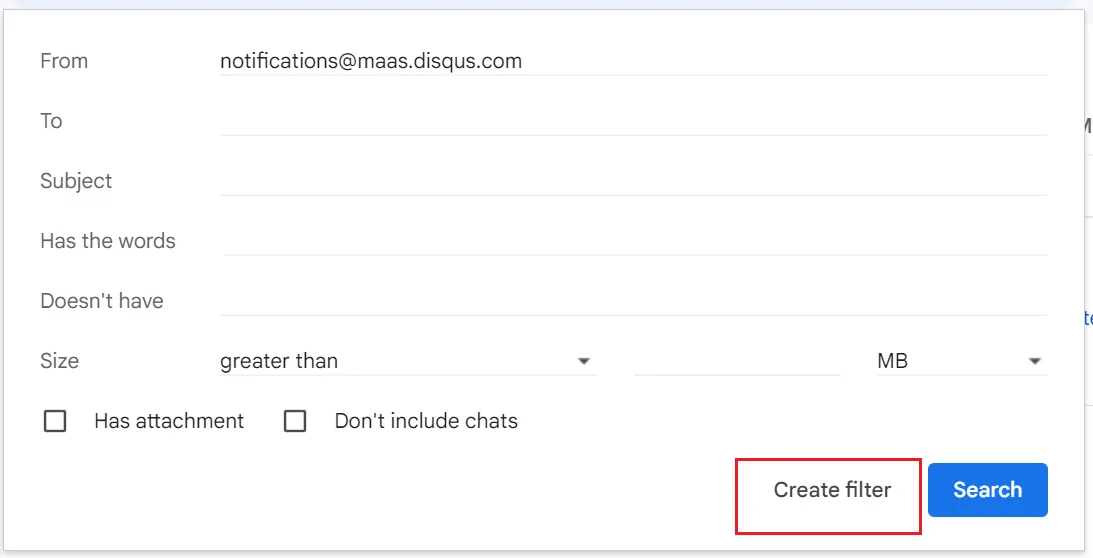Click into the Has the words field
Screen dimensions: 1093x558
point(634,241)
